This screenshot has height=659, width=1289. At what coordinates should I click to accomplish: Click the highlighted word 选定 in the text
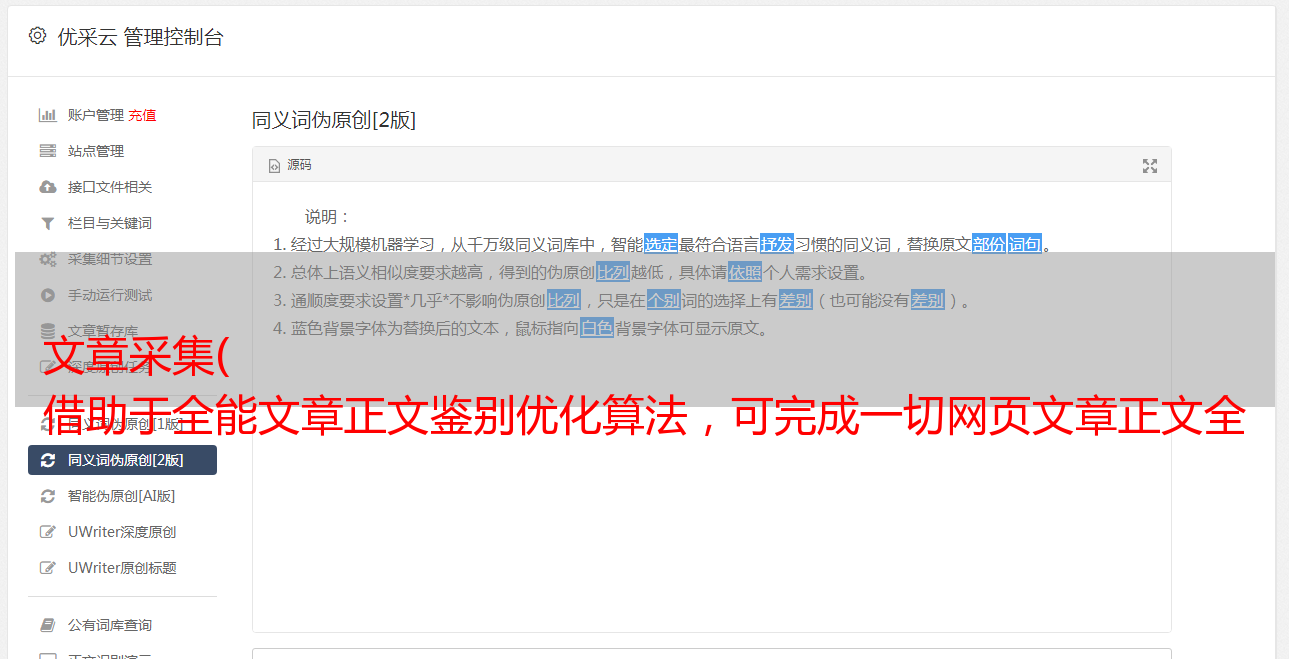point(661,244)
